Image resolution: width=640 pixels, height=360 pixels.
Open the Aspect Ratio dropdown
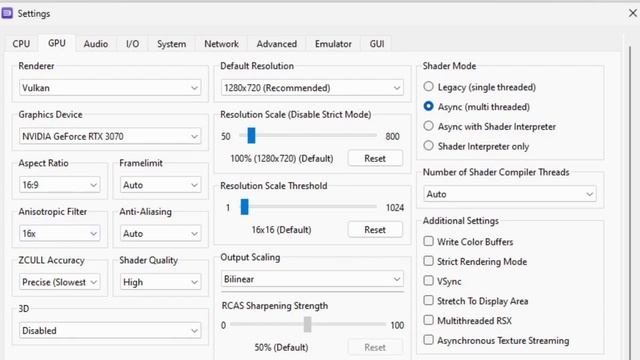59,185
